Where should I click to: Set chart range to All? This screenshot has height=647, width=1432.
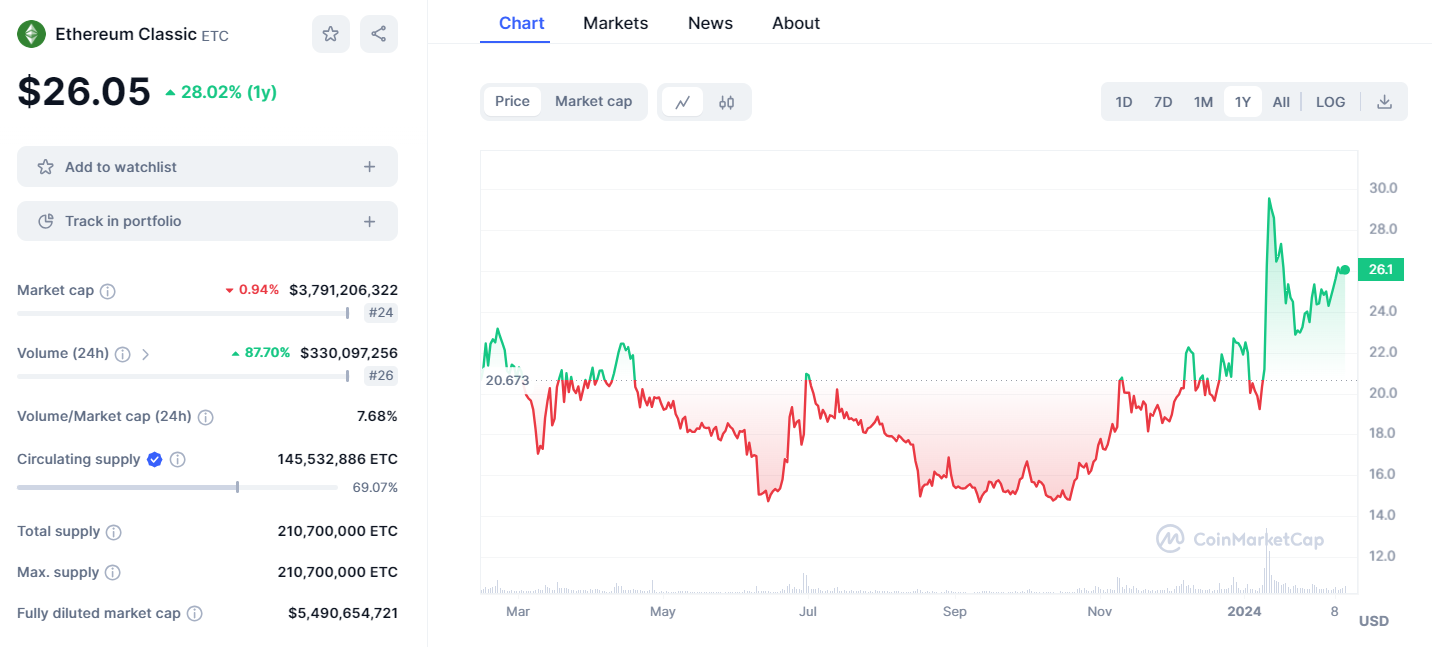pyautogui.click(x=1281, y=102)
